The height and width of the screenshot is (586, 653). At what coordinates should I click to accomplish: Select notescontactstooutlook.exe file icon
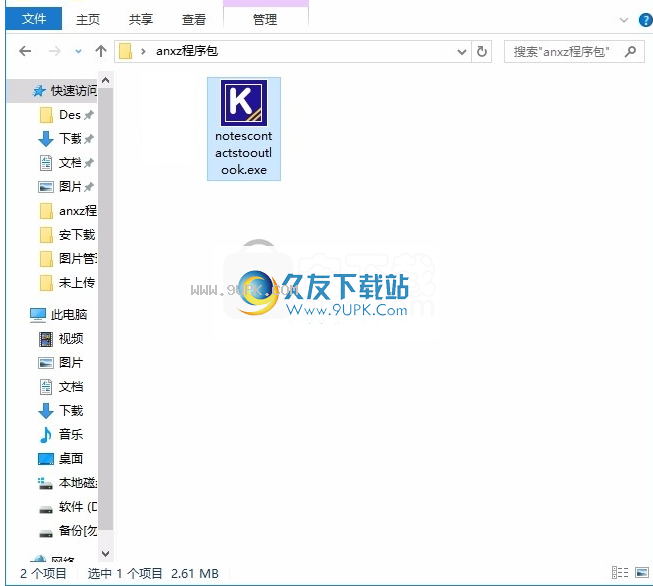coord(244,103)
